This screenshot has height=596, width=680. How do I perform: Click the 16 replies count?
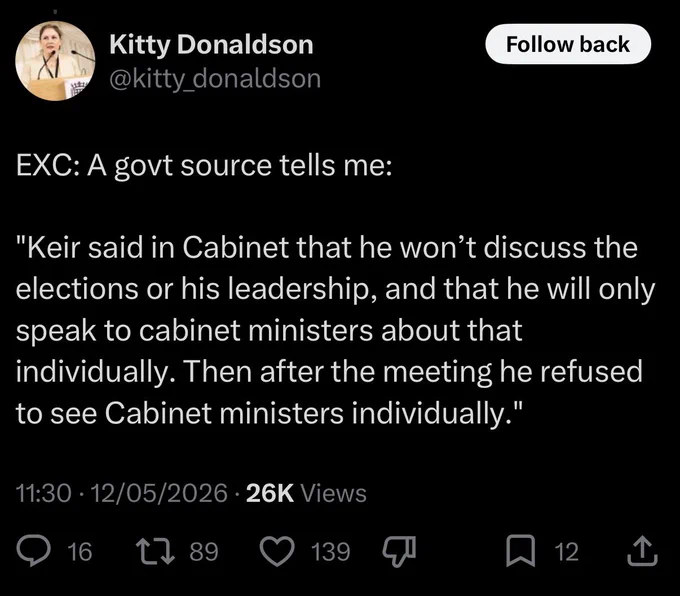click(80, 552)
